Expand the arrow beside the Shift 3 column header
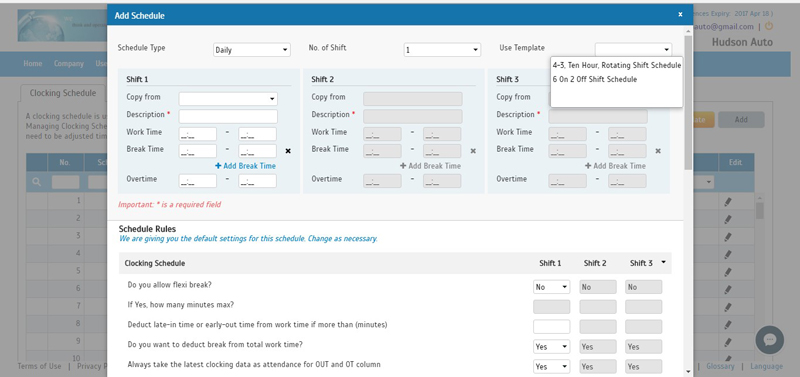The image size is (800, 377). 664,263
